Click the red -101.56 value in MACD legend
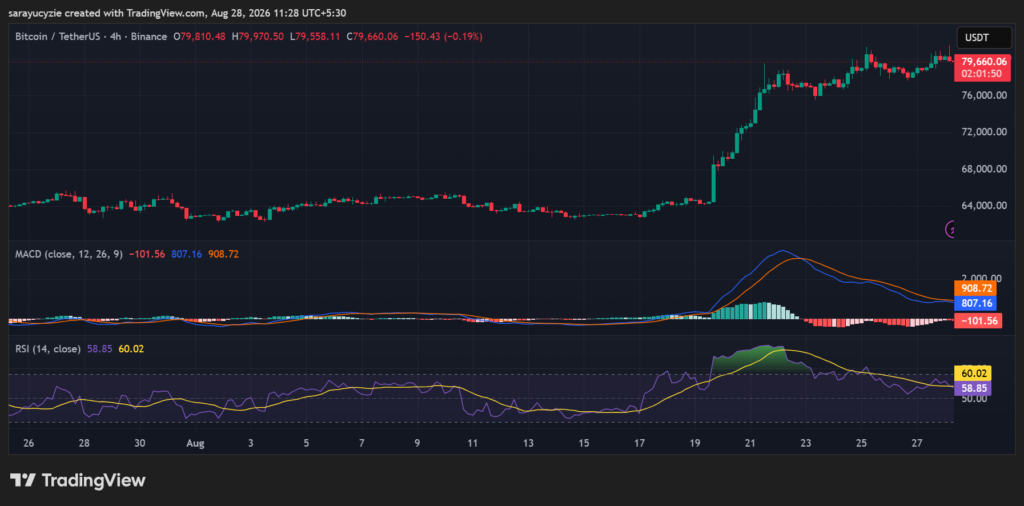Viewport: 1024px width, 506px height. coord(148,254)
